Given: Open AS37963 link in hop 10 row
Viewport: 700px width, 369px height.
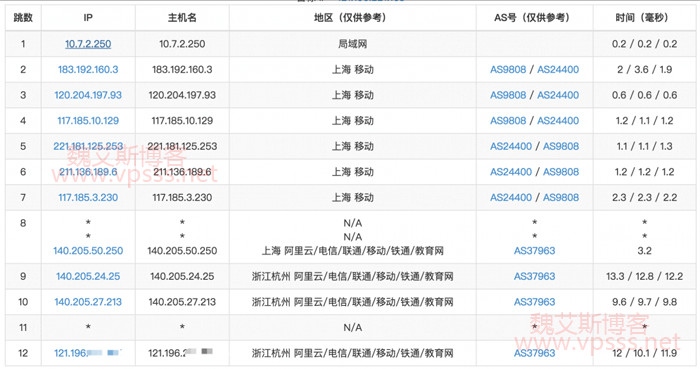Looking at the screenshot, I should pos(534,302).
